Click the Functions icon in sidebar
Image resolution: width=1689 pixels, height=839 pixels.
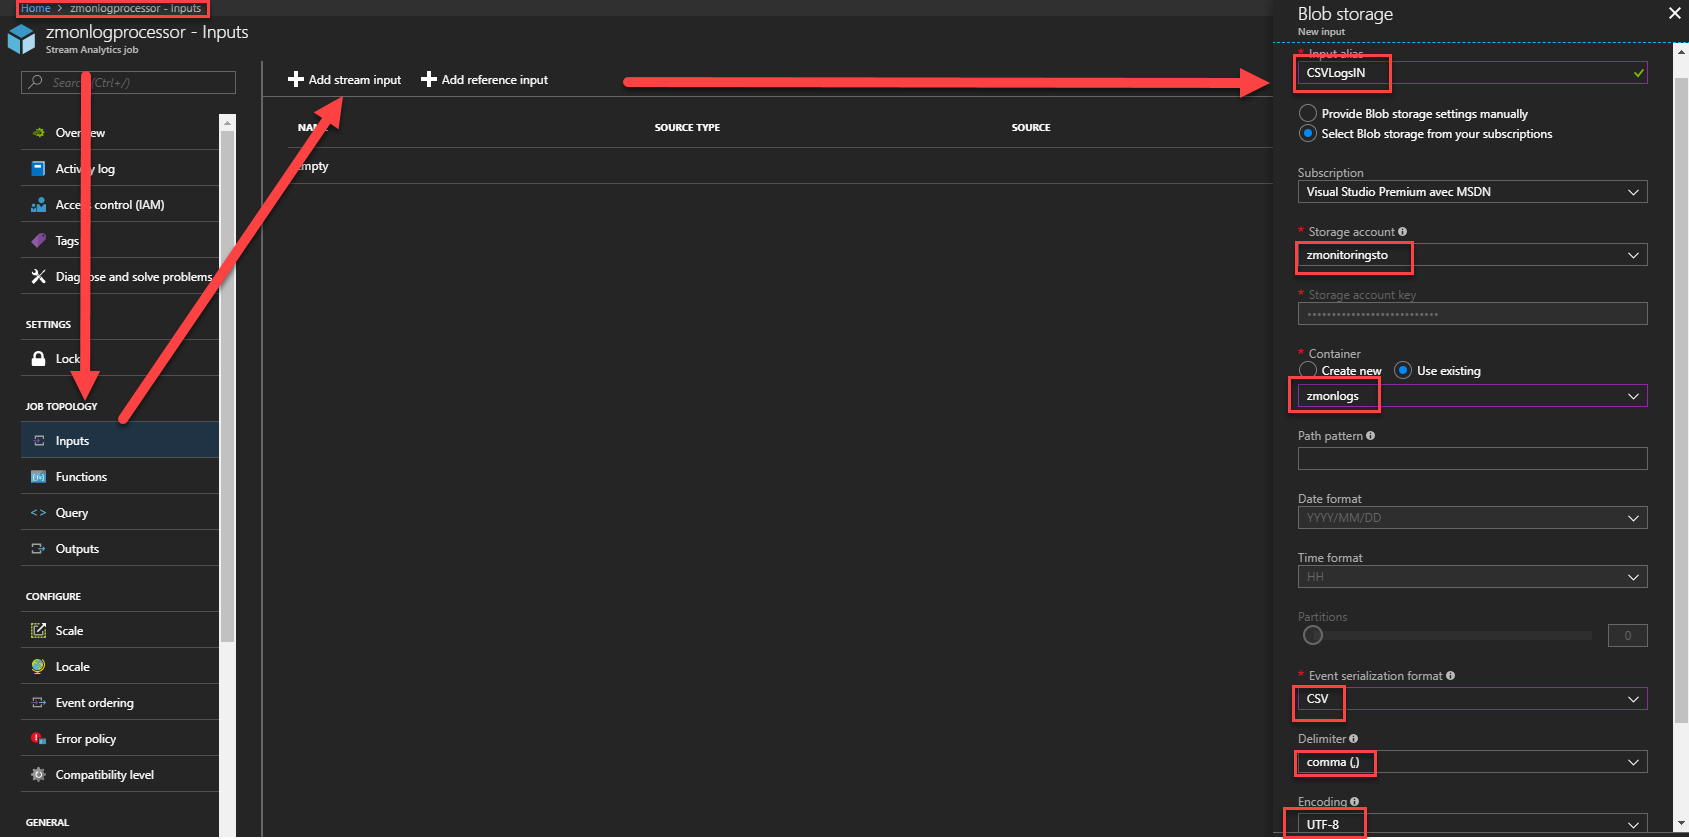38,477
